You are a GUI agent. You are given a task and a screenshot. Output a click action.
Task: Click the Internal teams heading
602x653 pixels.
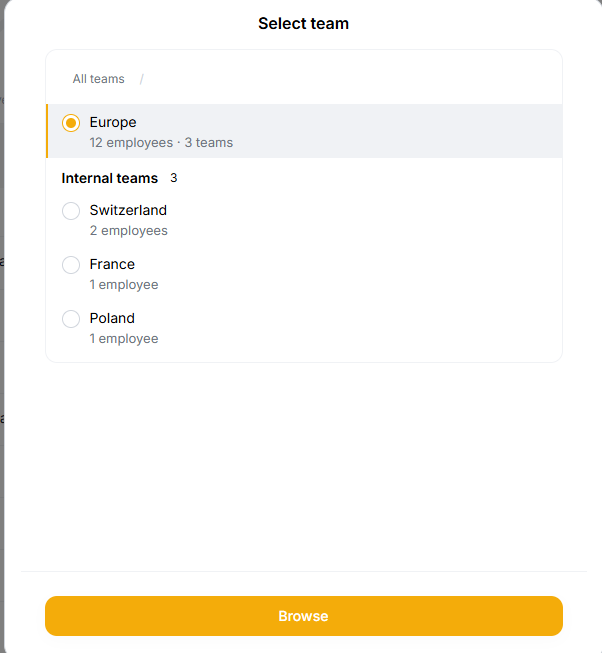pyautogui.click(x=109, y=178)
